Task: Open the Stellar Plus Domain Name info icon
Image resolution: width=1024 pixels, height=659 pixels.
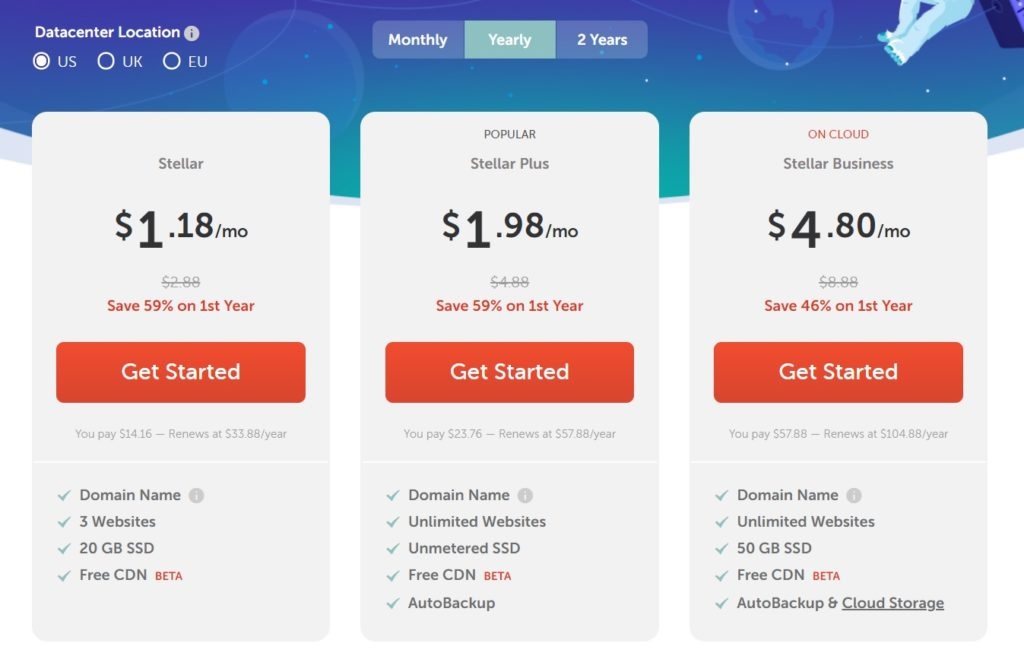Action: tap(525, 496)
